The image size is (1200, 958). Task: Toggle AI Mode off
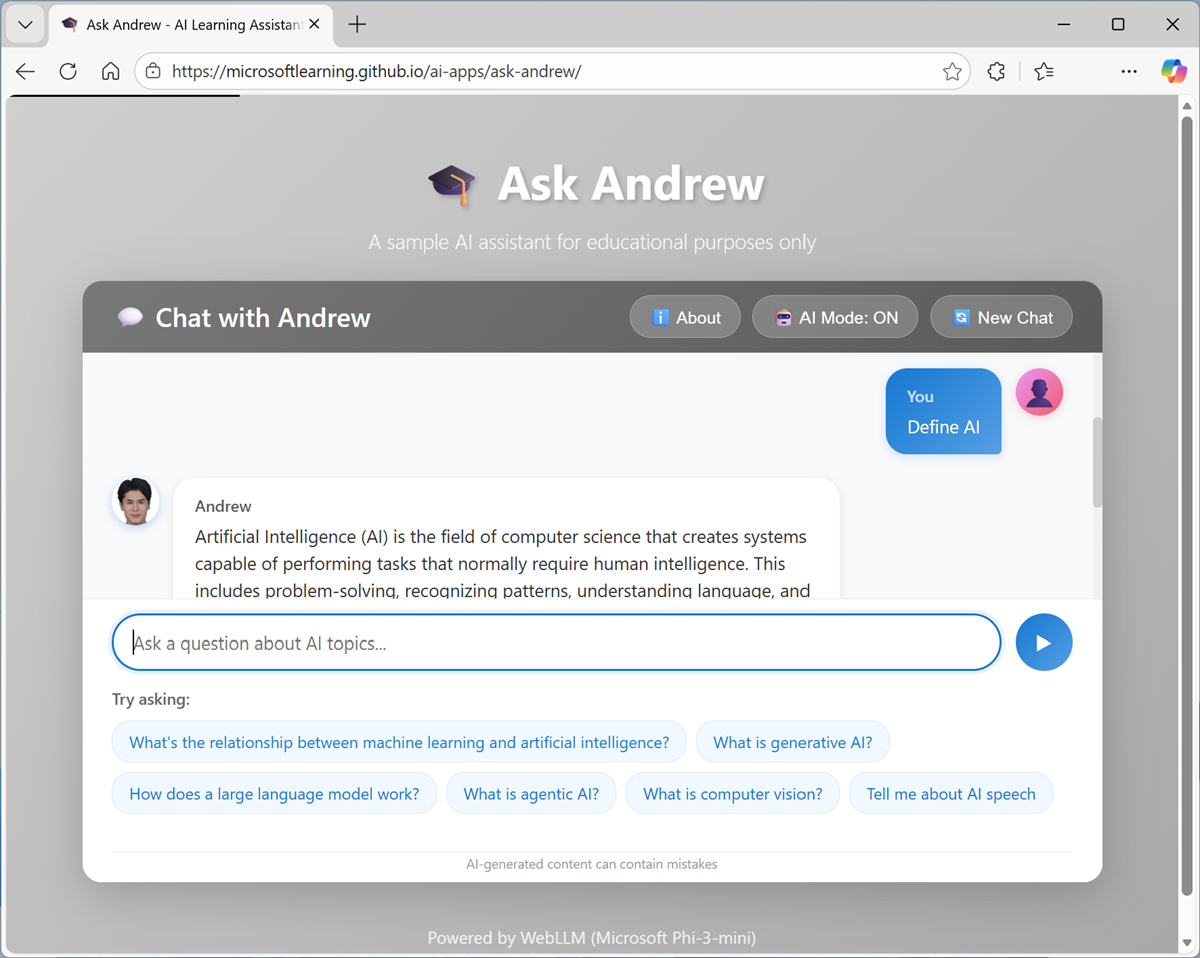pos(835,316)
